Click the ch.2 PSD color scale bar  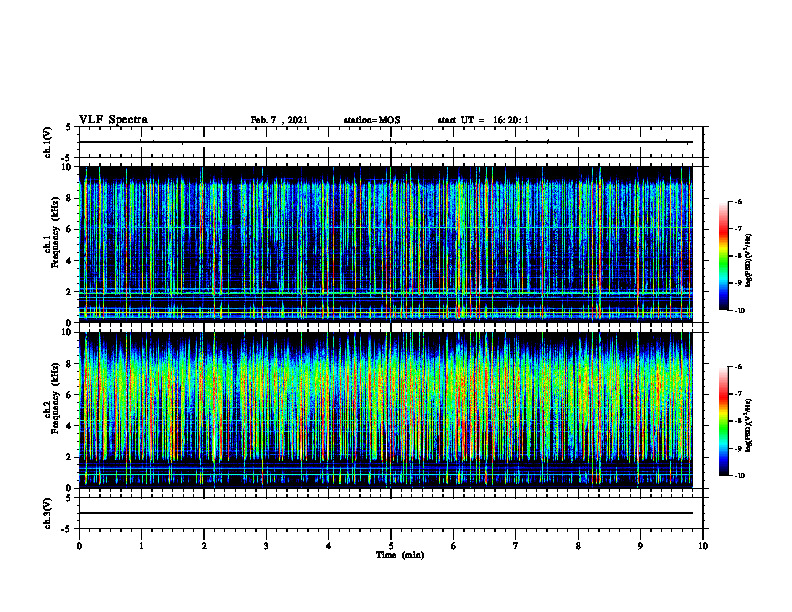(x=724, y=421)
